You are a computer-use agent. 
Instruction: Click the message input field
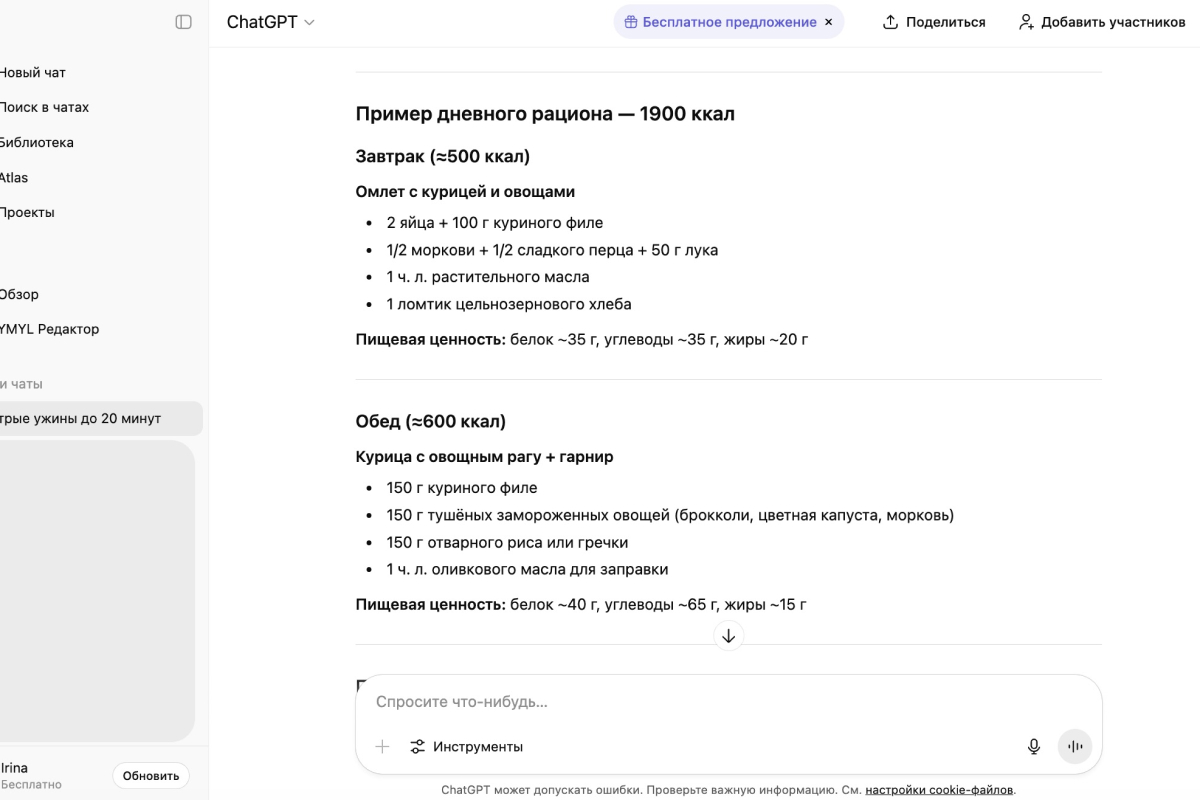700,701
